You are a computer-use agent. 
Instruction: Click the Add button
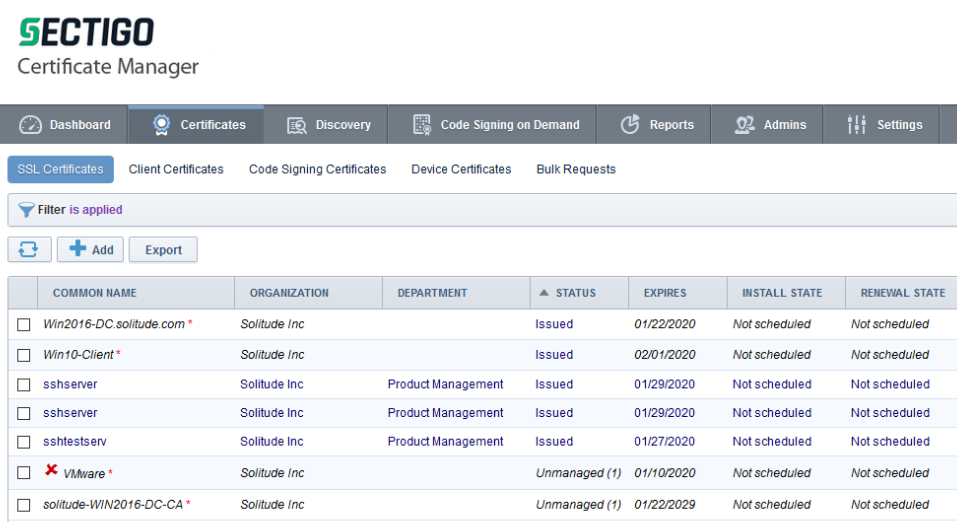(90, 250)
